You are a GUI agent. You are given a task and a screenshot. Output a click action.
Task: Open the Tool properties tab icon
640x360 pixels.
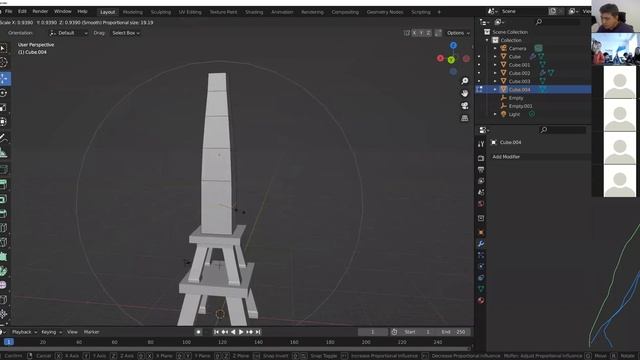[481, 144]
